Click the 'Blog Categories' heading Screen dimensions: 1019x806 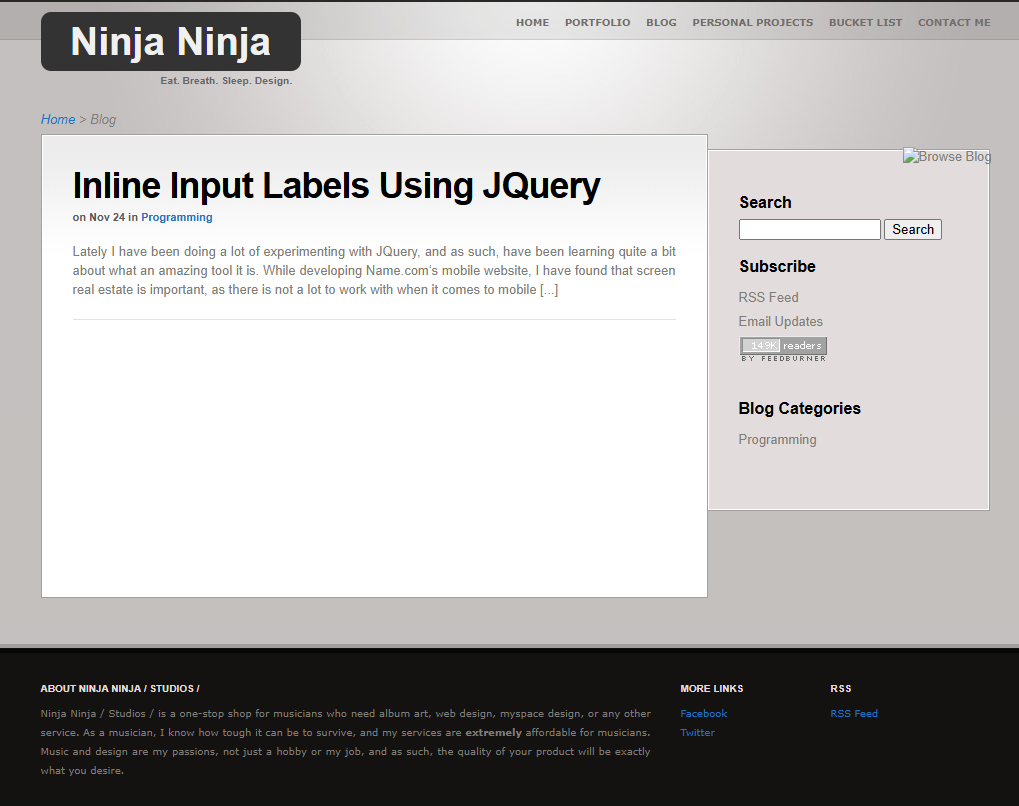tap(799, 408)
